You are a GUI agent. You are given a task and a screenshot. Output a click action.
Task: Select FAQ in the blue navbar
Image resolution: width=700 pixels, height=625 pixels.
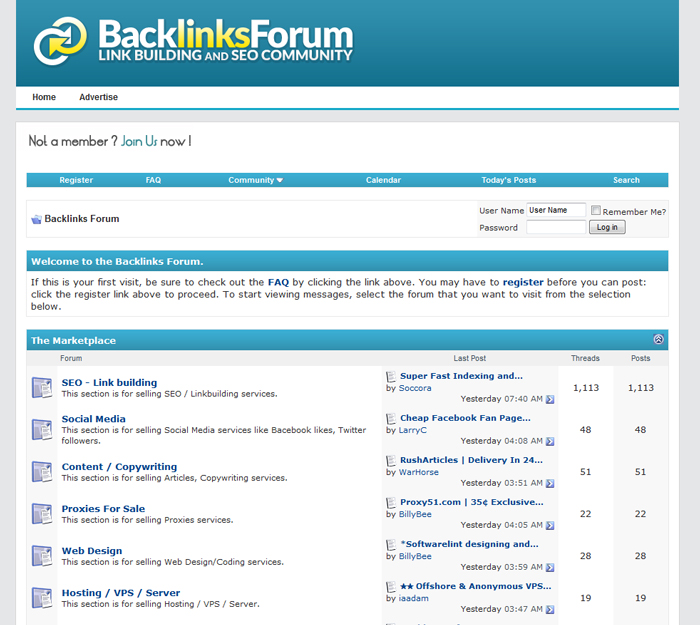153,180
